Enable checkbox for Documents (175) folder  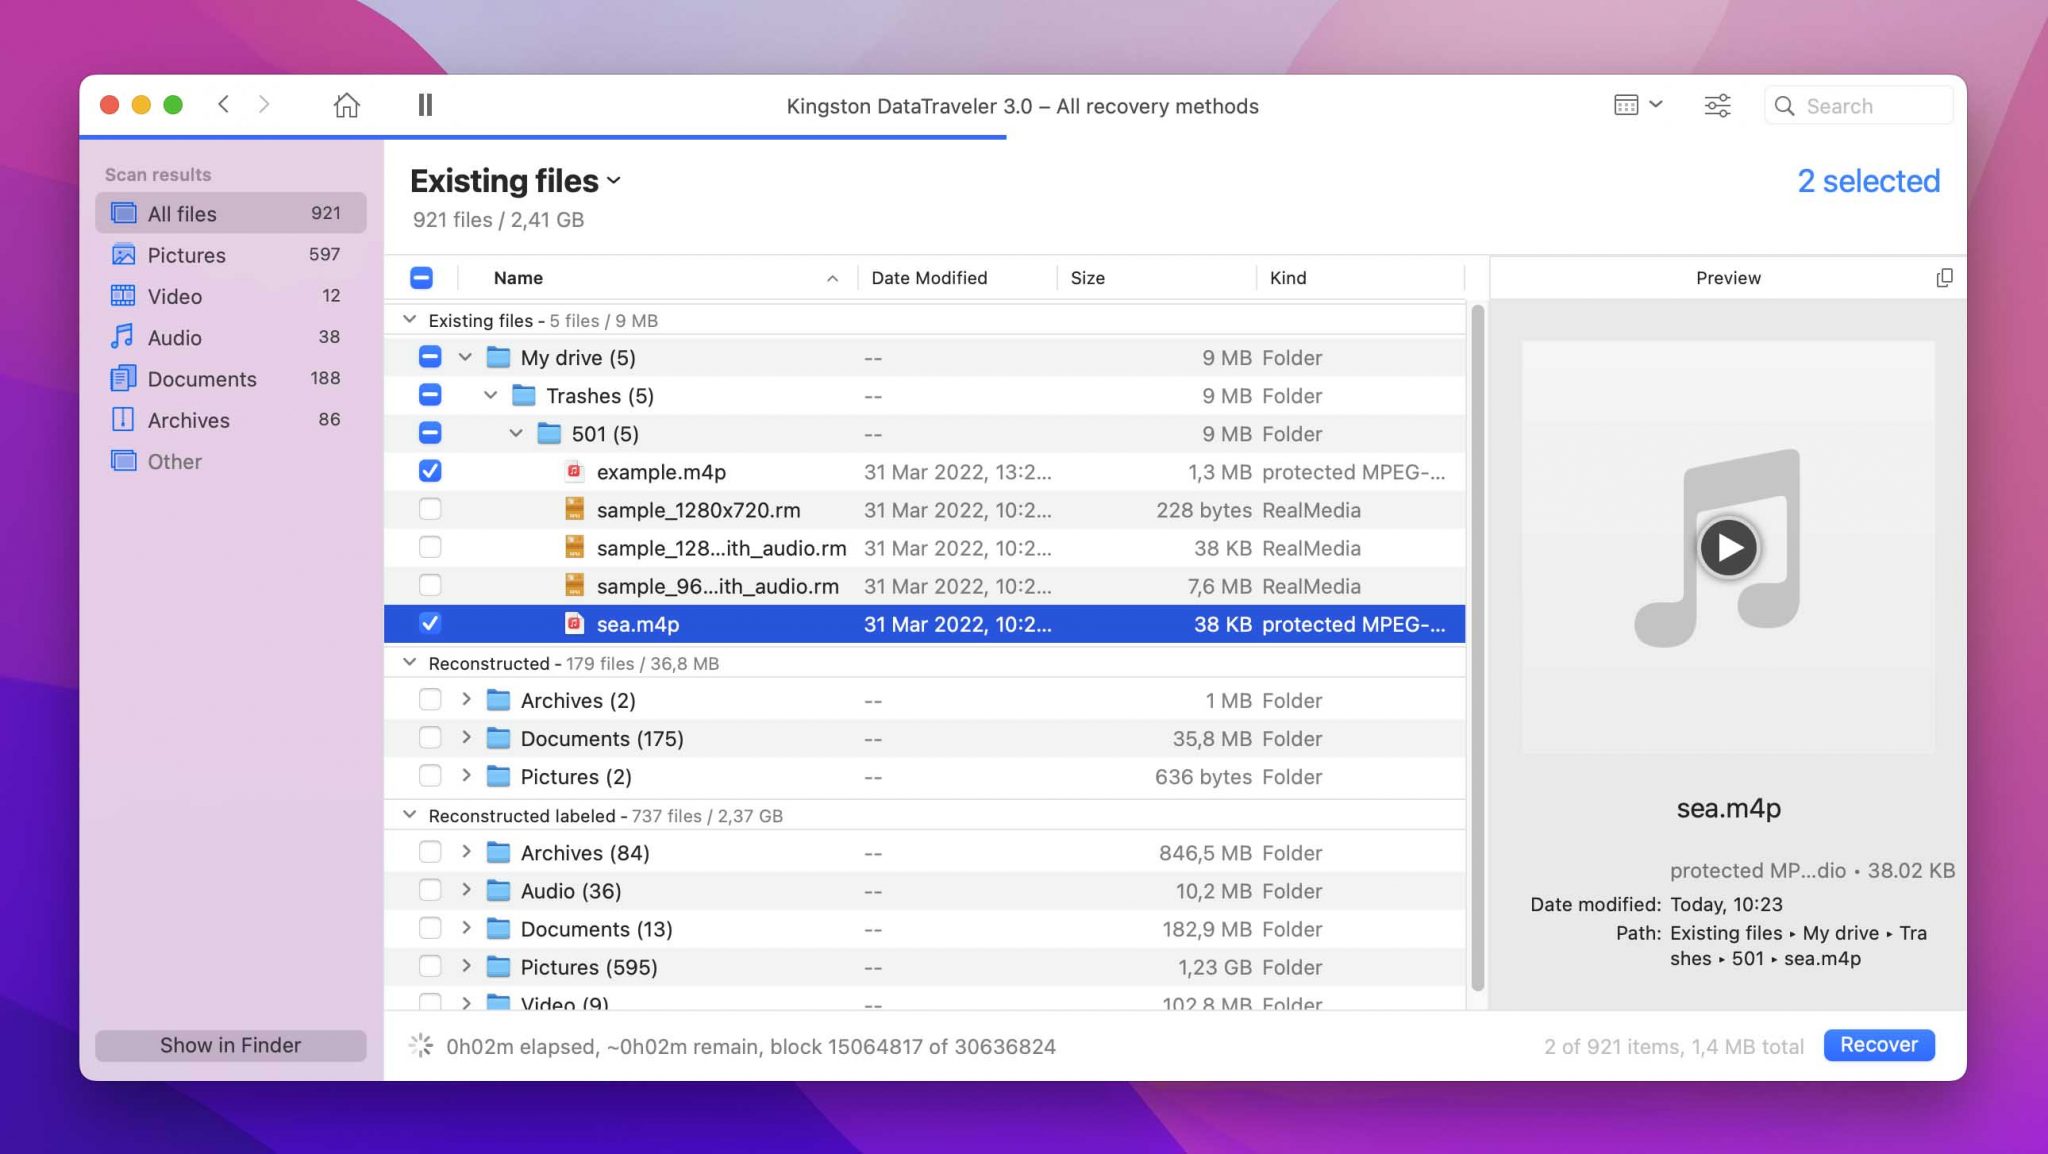coord(429,737)
